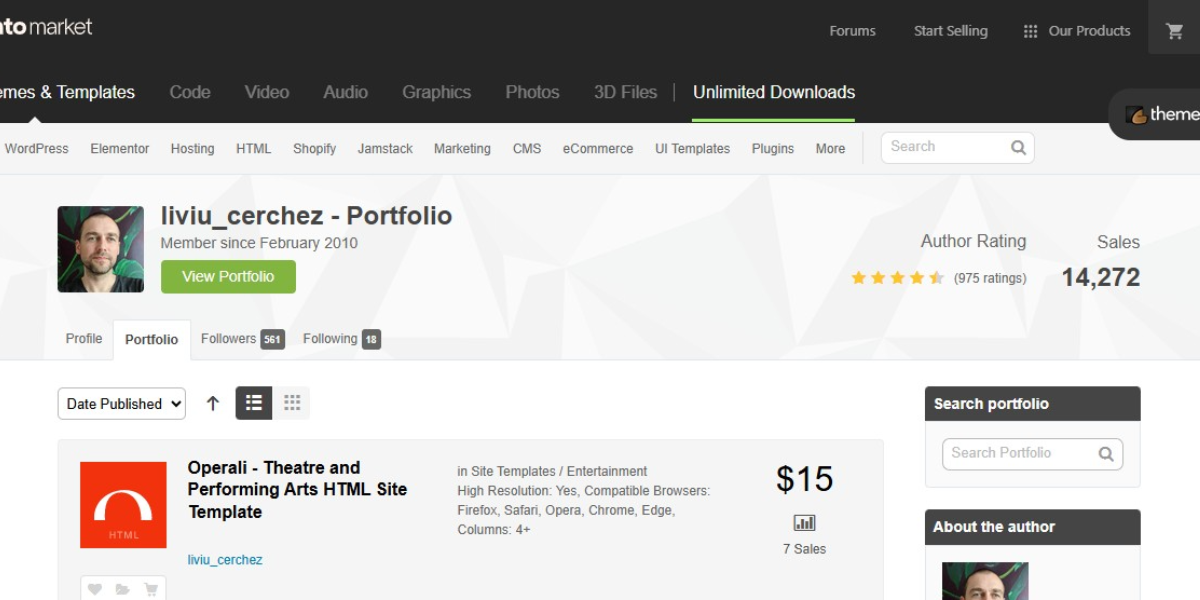The image size is (1200, 600).
Task: Open the Operali Theatre HTML template title
Action: point(297,490)
